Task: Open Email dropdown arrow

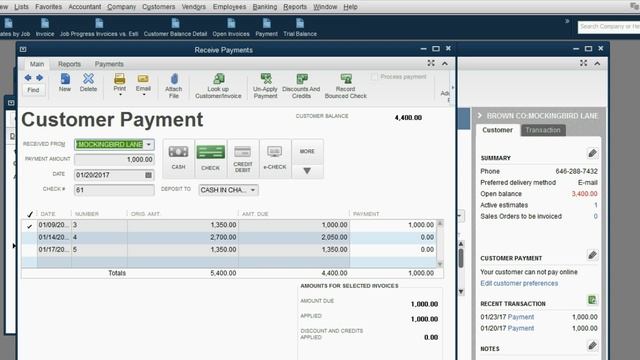Action: click(144, 95)
